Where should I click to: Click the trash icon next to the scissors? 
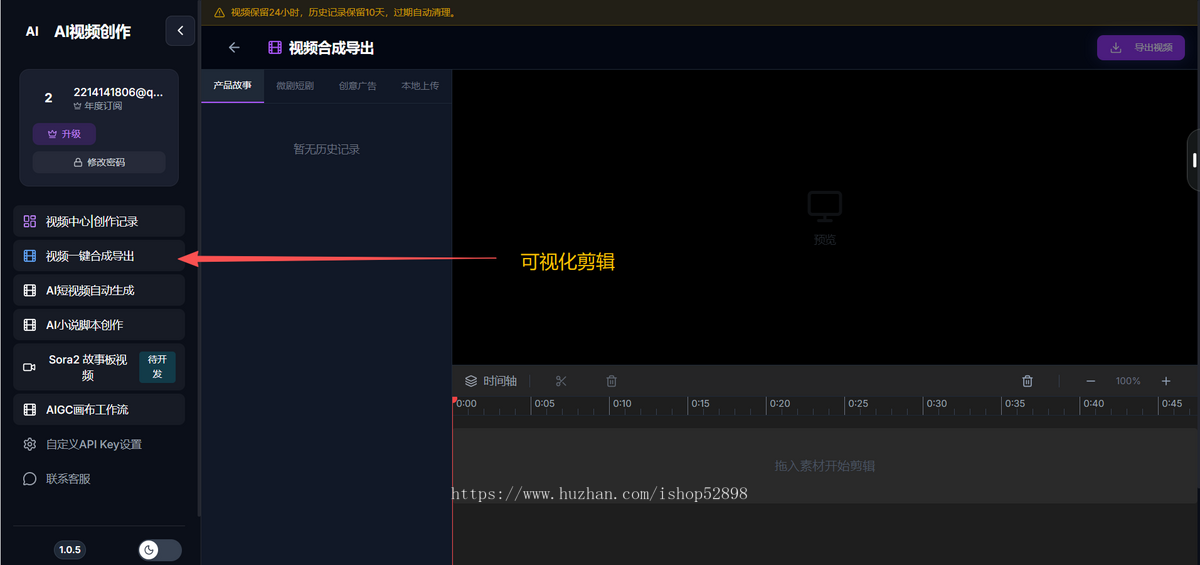coord(612,381)
